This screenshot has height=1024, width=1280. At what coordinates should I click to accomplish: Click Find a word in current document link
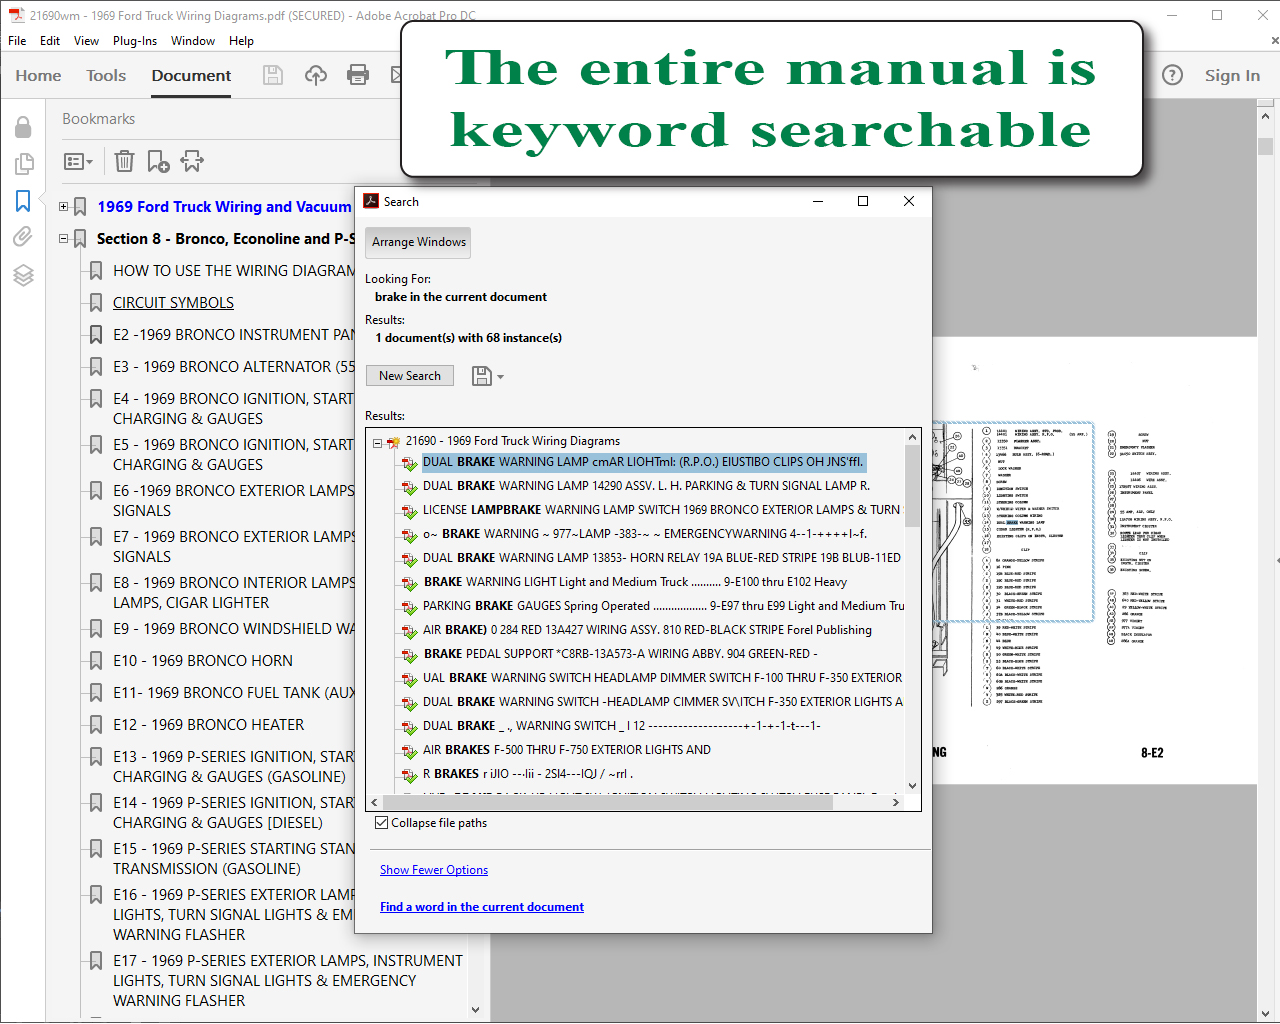(481, 907)
